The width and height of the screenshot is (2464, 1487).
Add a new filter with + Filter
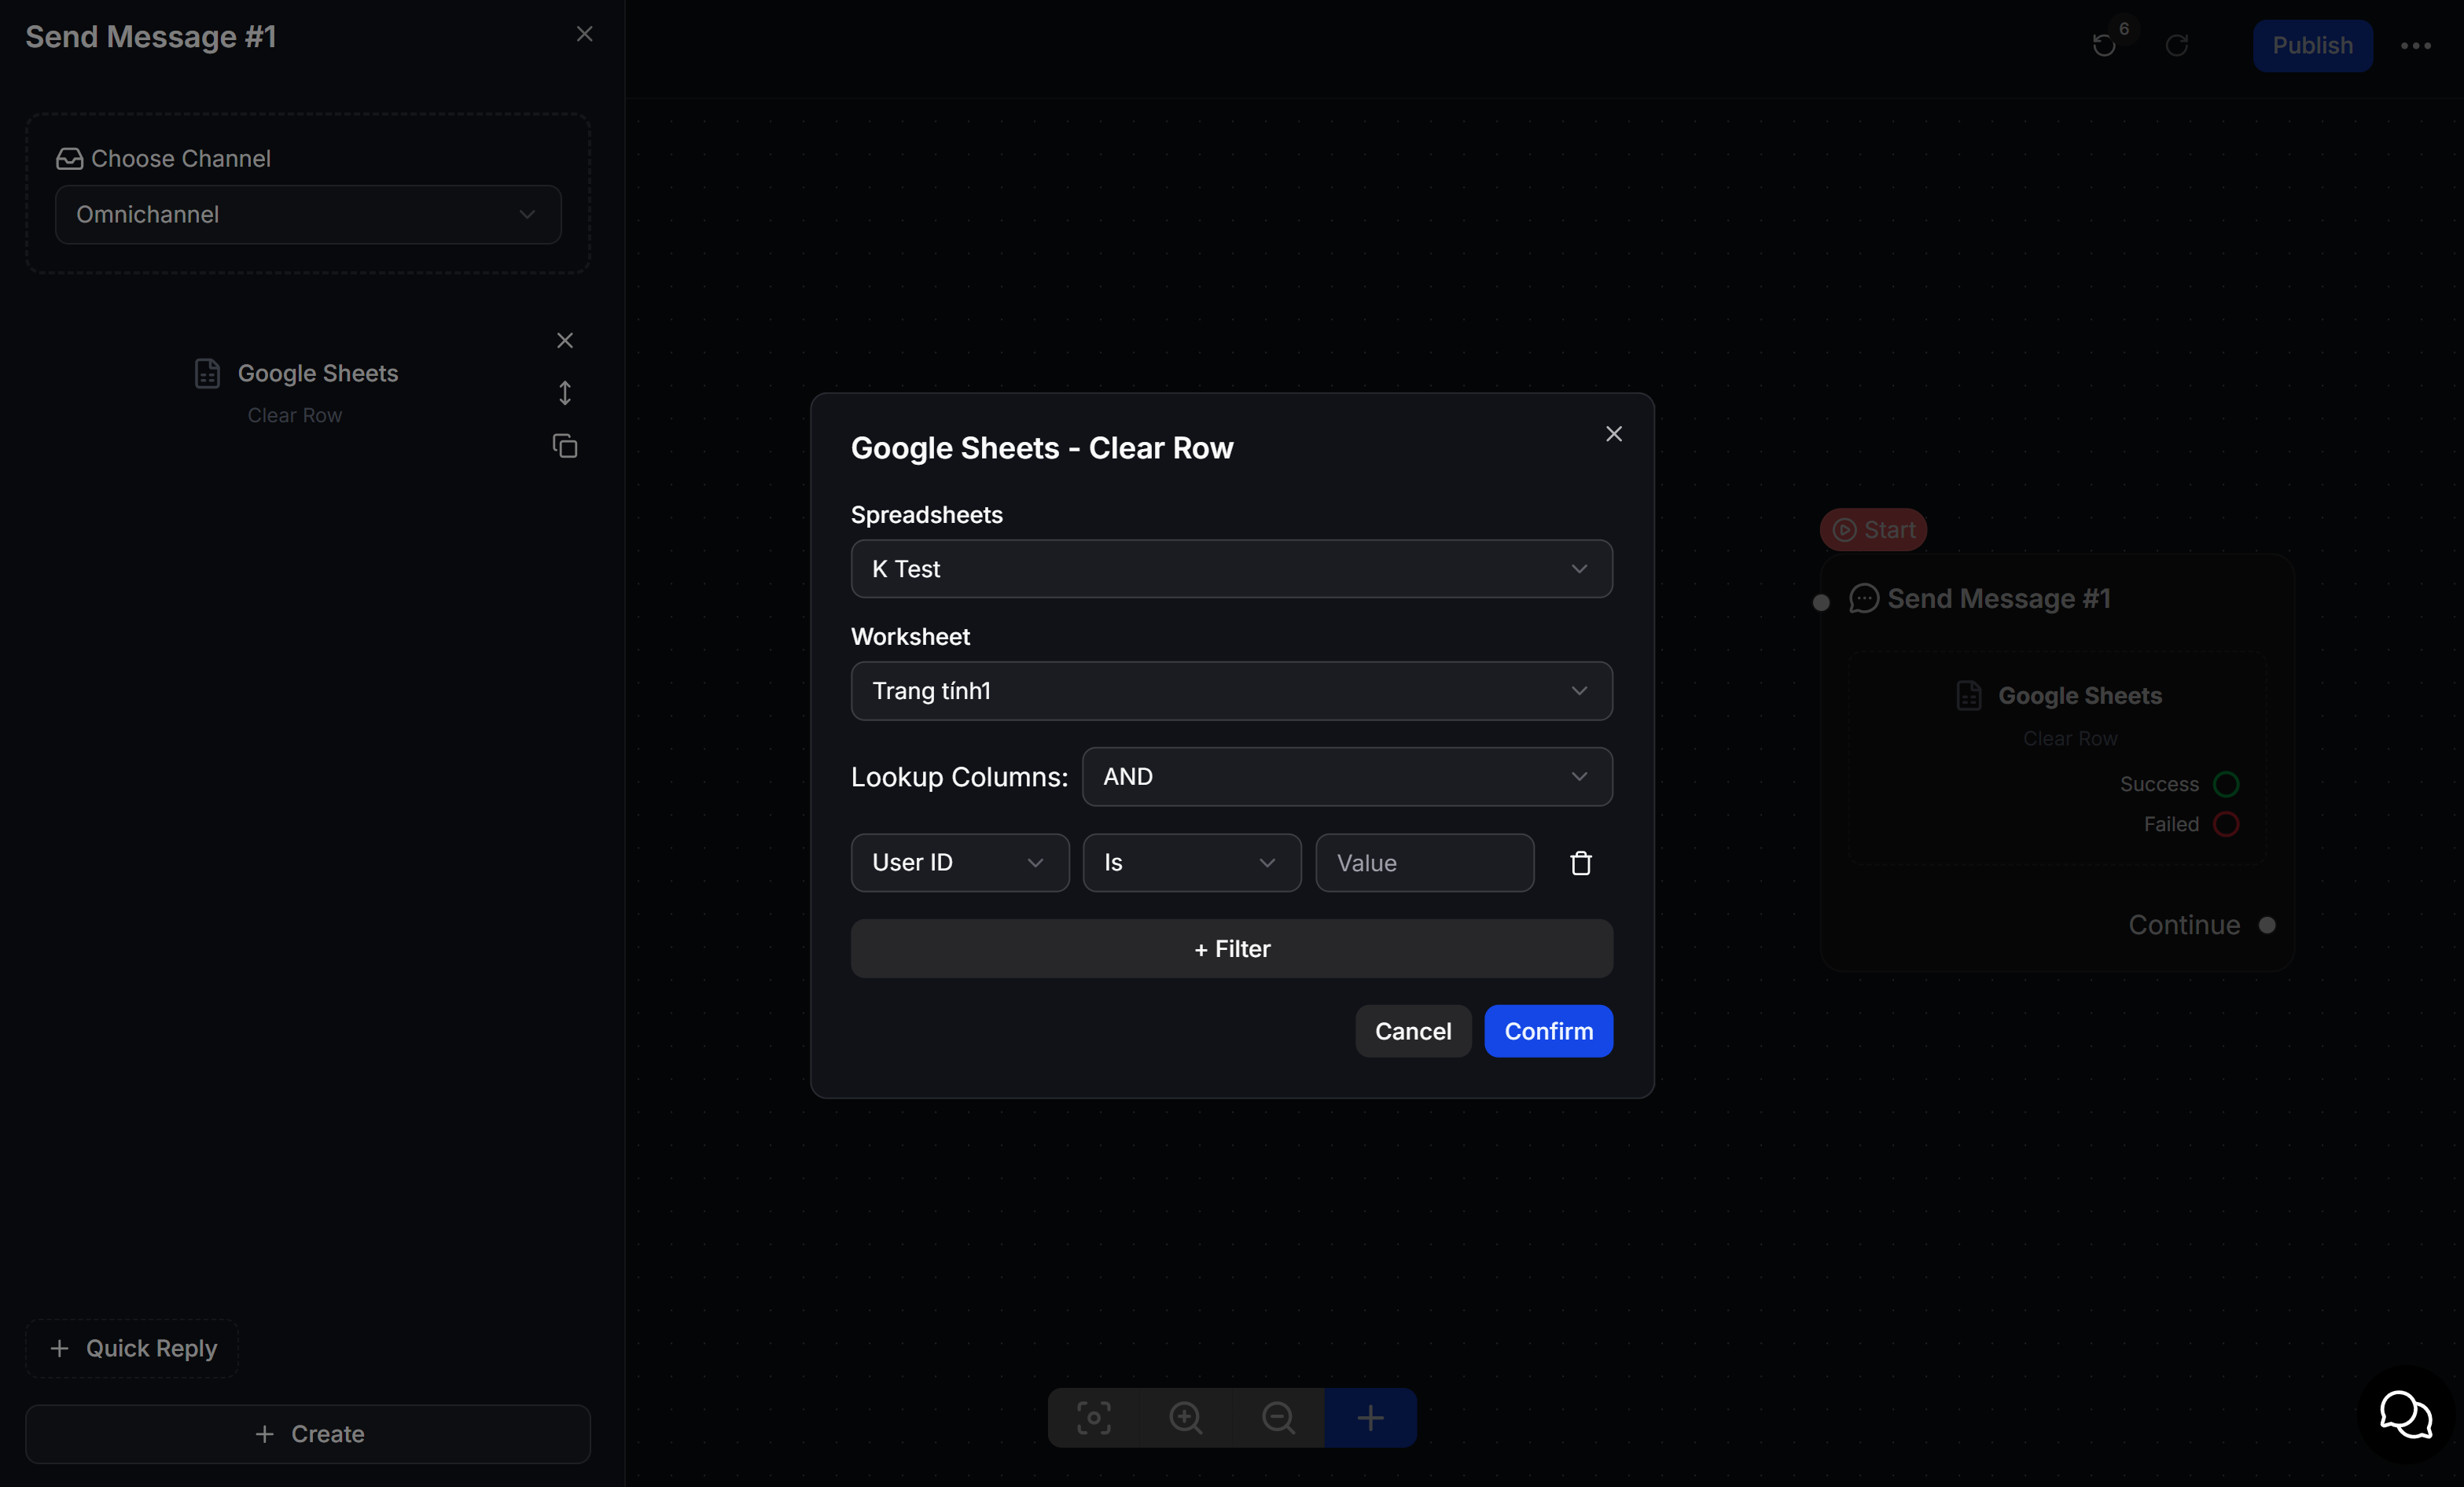(x=1231, y=949)
